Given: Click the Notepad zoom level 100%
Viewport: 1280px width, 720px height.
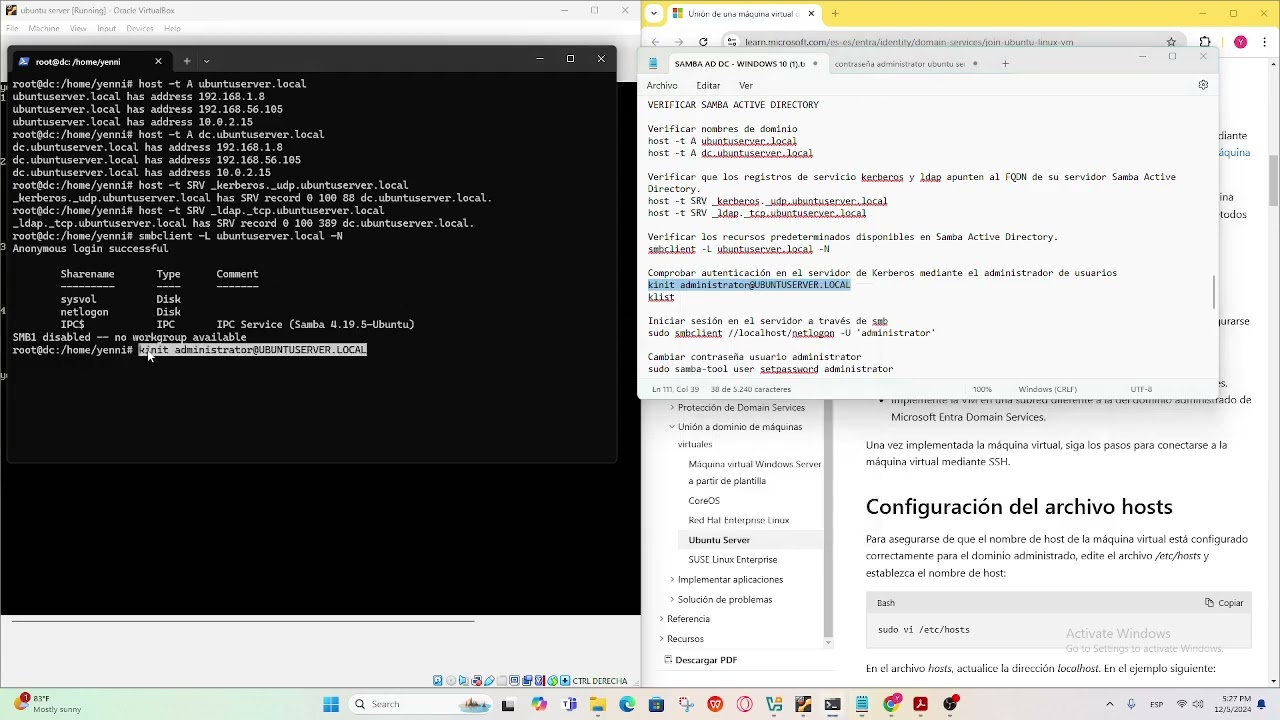Looking at the screenshot, I should tap(982, 389).
